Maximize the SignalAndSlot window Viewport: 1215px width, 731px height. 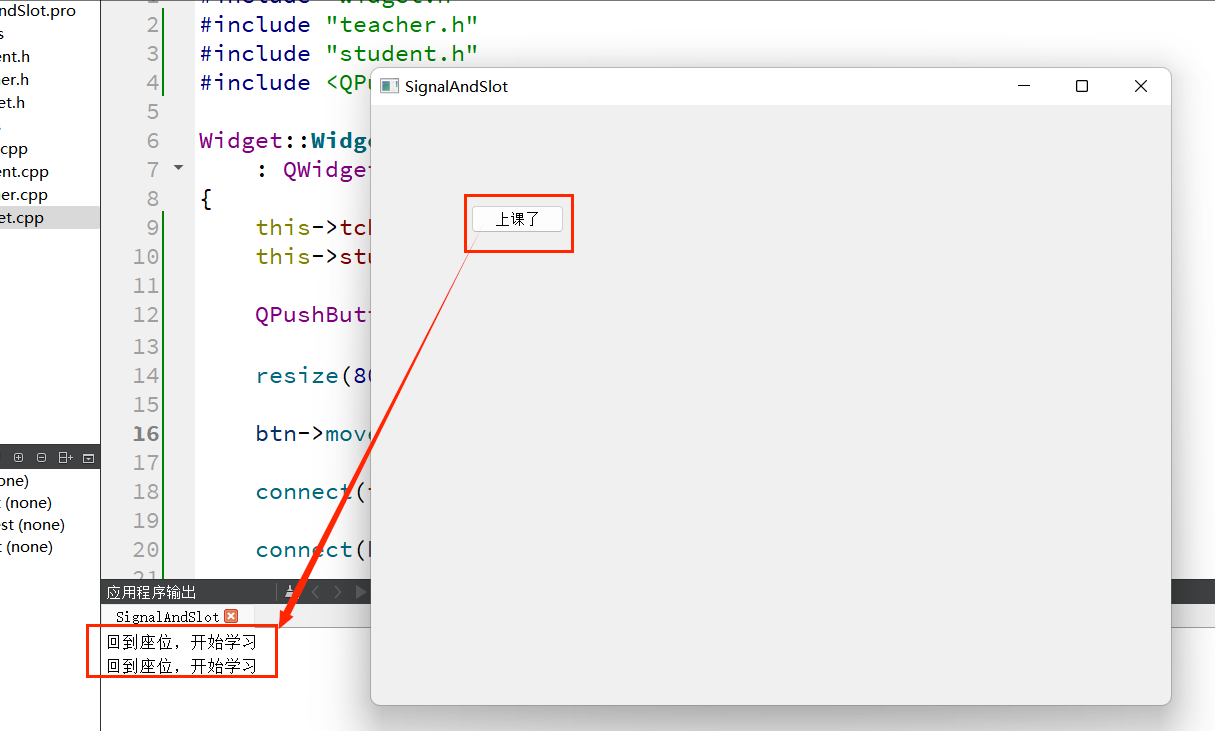(1081, 86)
